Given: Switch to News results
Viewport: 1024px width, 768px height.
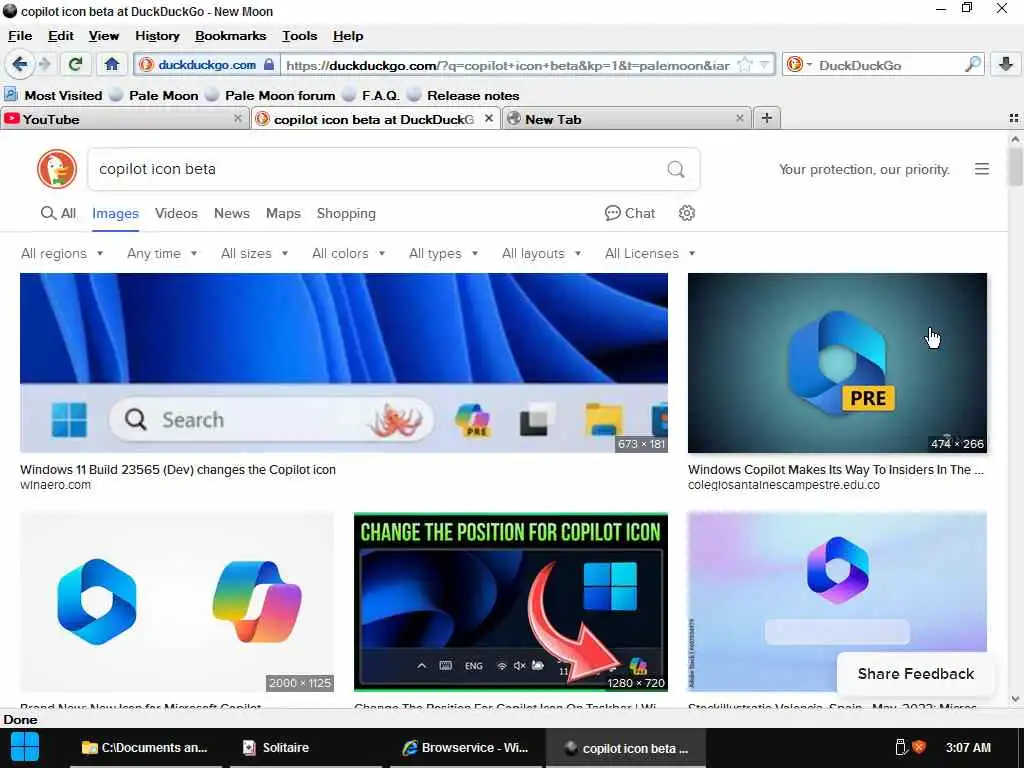Looking at the screenshot, I should 232,214.
